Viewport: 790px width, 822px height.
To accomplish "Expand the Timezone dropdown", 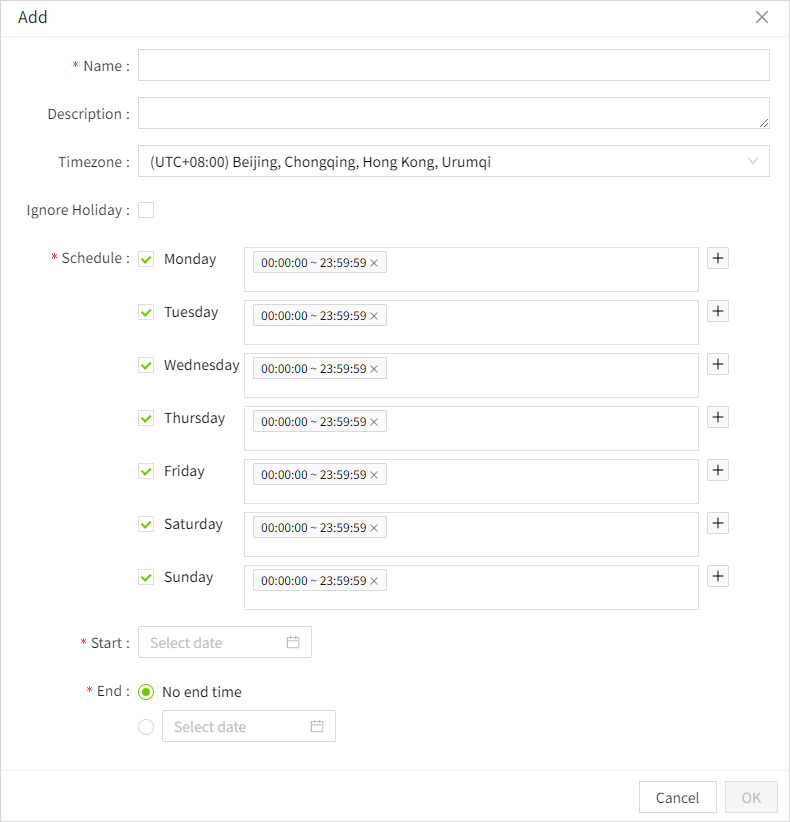I will point(453,161).
